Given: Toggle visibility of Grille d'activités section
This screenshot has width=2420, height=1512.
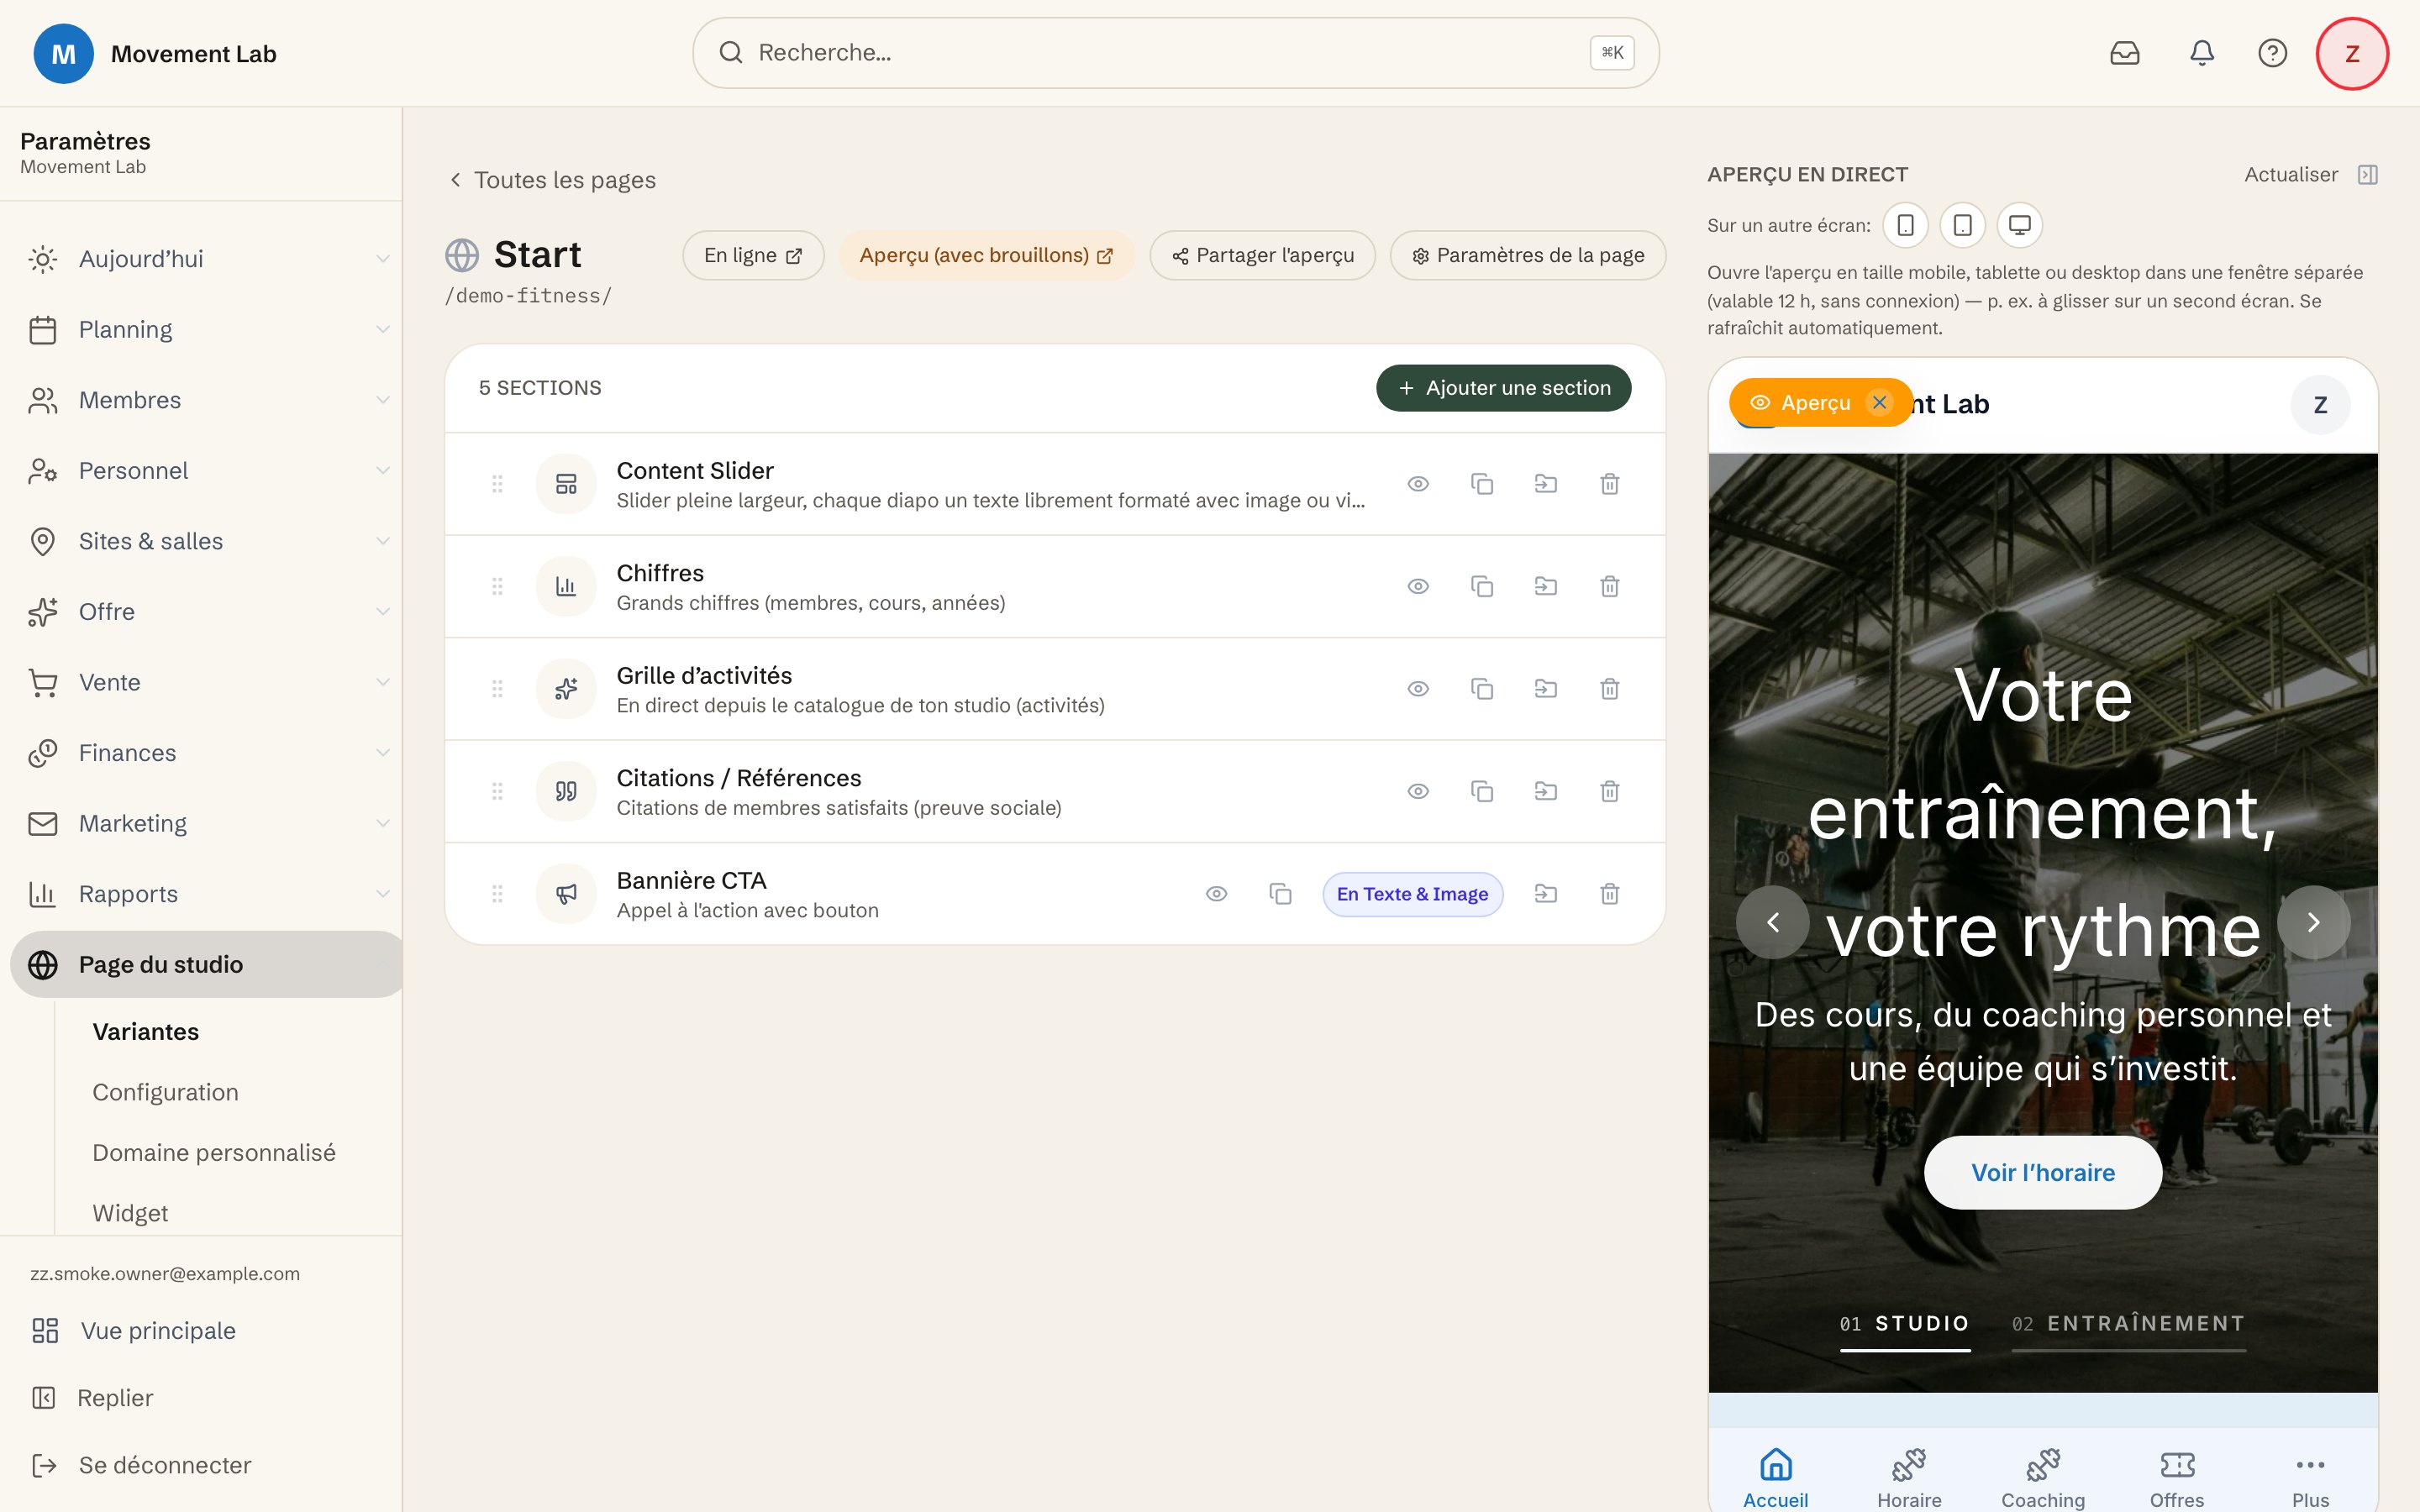Looking at the screenshot, I should 1418,689.
